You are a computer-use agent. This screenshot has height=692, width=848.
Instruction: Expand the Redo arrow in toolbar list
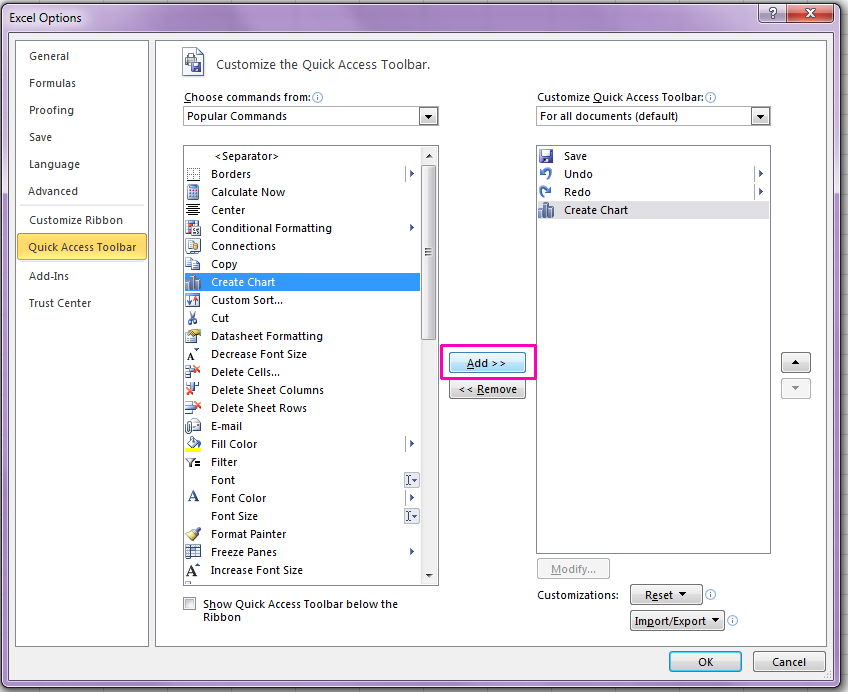point(760,192)
